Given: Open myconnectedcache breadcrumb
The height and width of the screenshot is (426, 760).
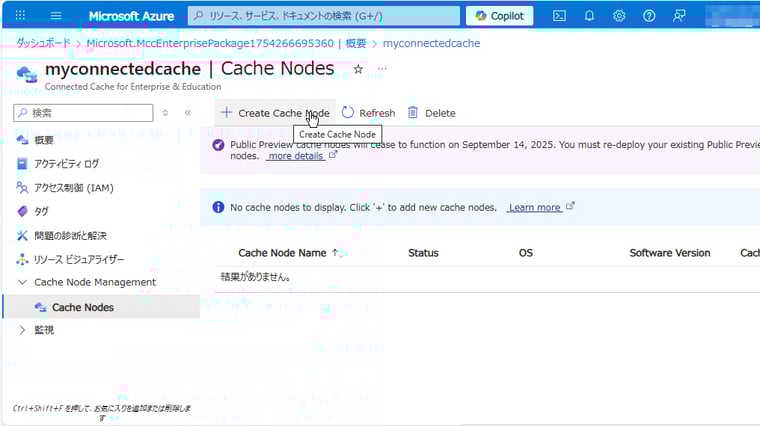Looking at the screenshot, I should point(431,43).
